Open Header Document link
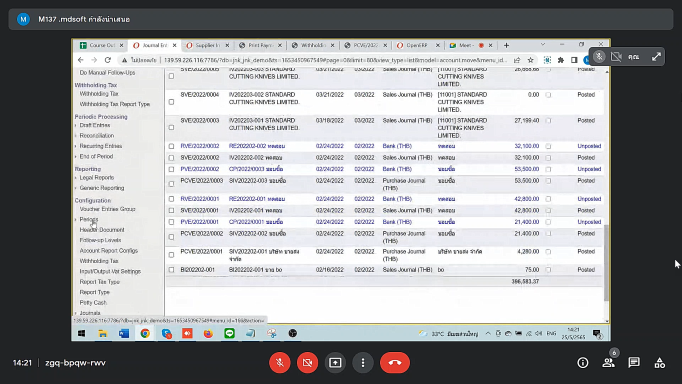The height and width of the screenshot is (384, 682). (102, 230)
